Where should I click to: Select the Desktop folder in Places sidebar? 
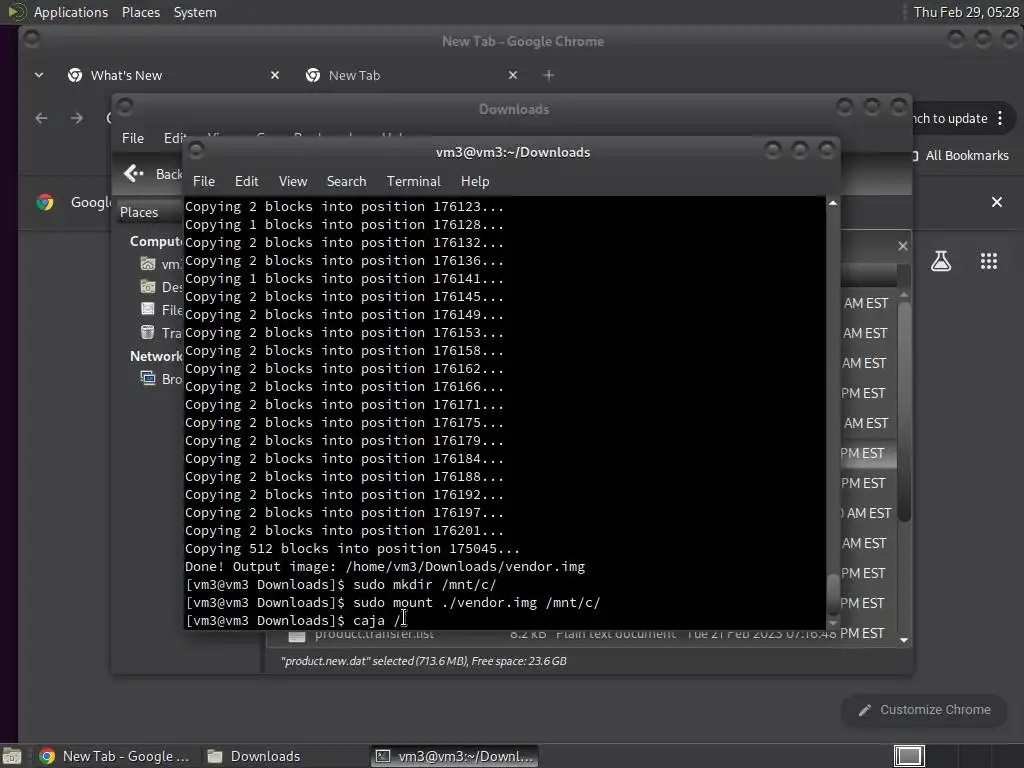(x=161, y=287)
